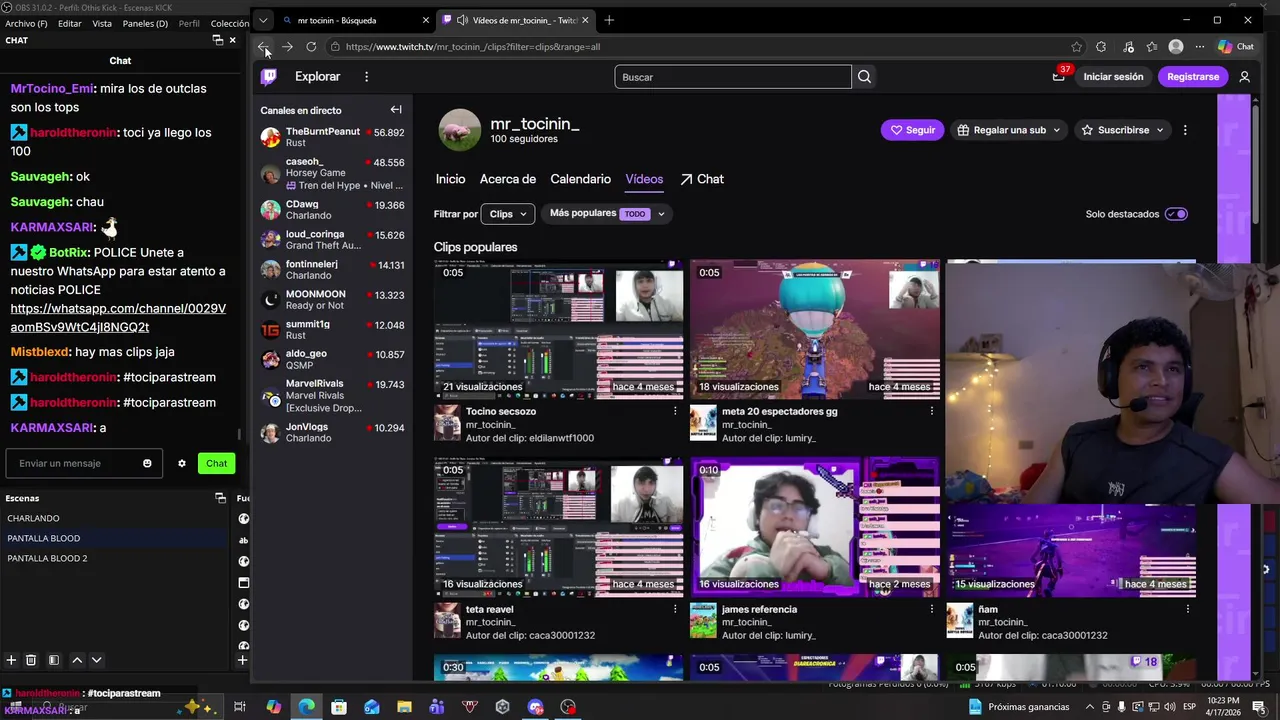
Task: Play the Tocino secsozo clip thumbnail
Action: click(x=558, y=329)
